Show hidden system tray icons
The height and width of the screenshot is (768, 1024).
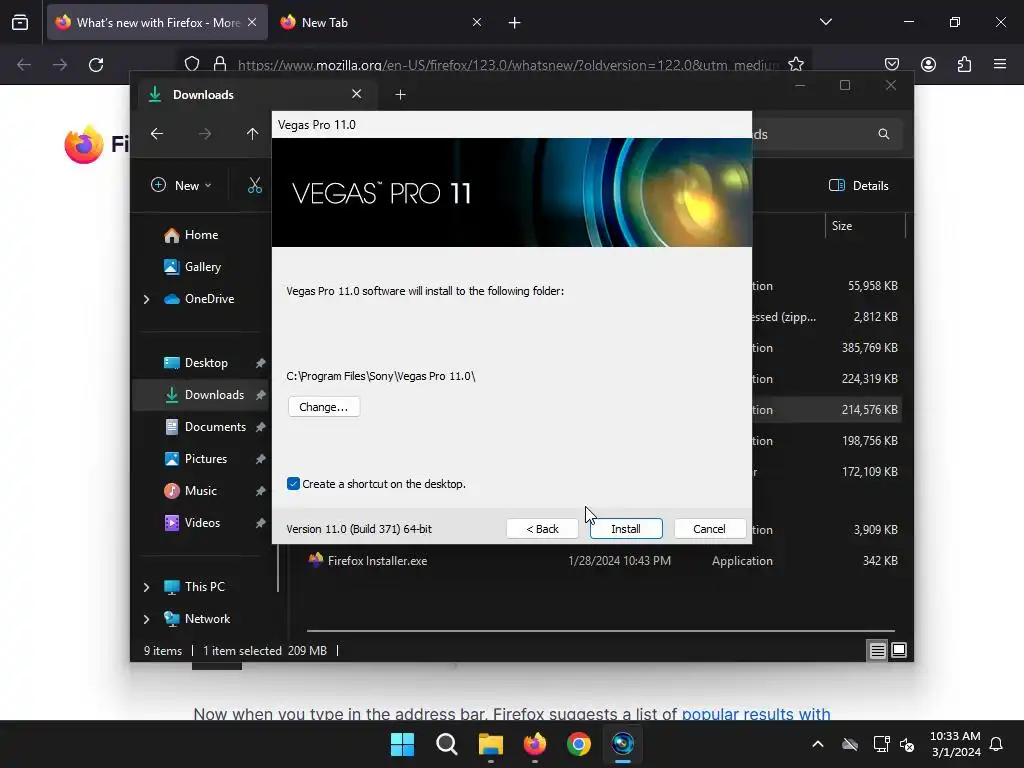[x=818, y=744]
